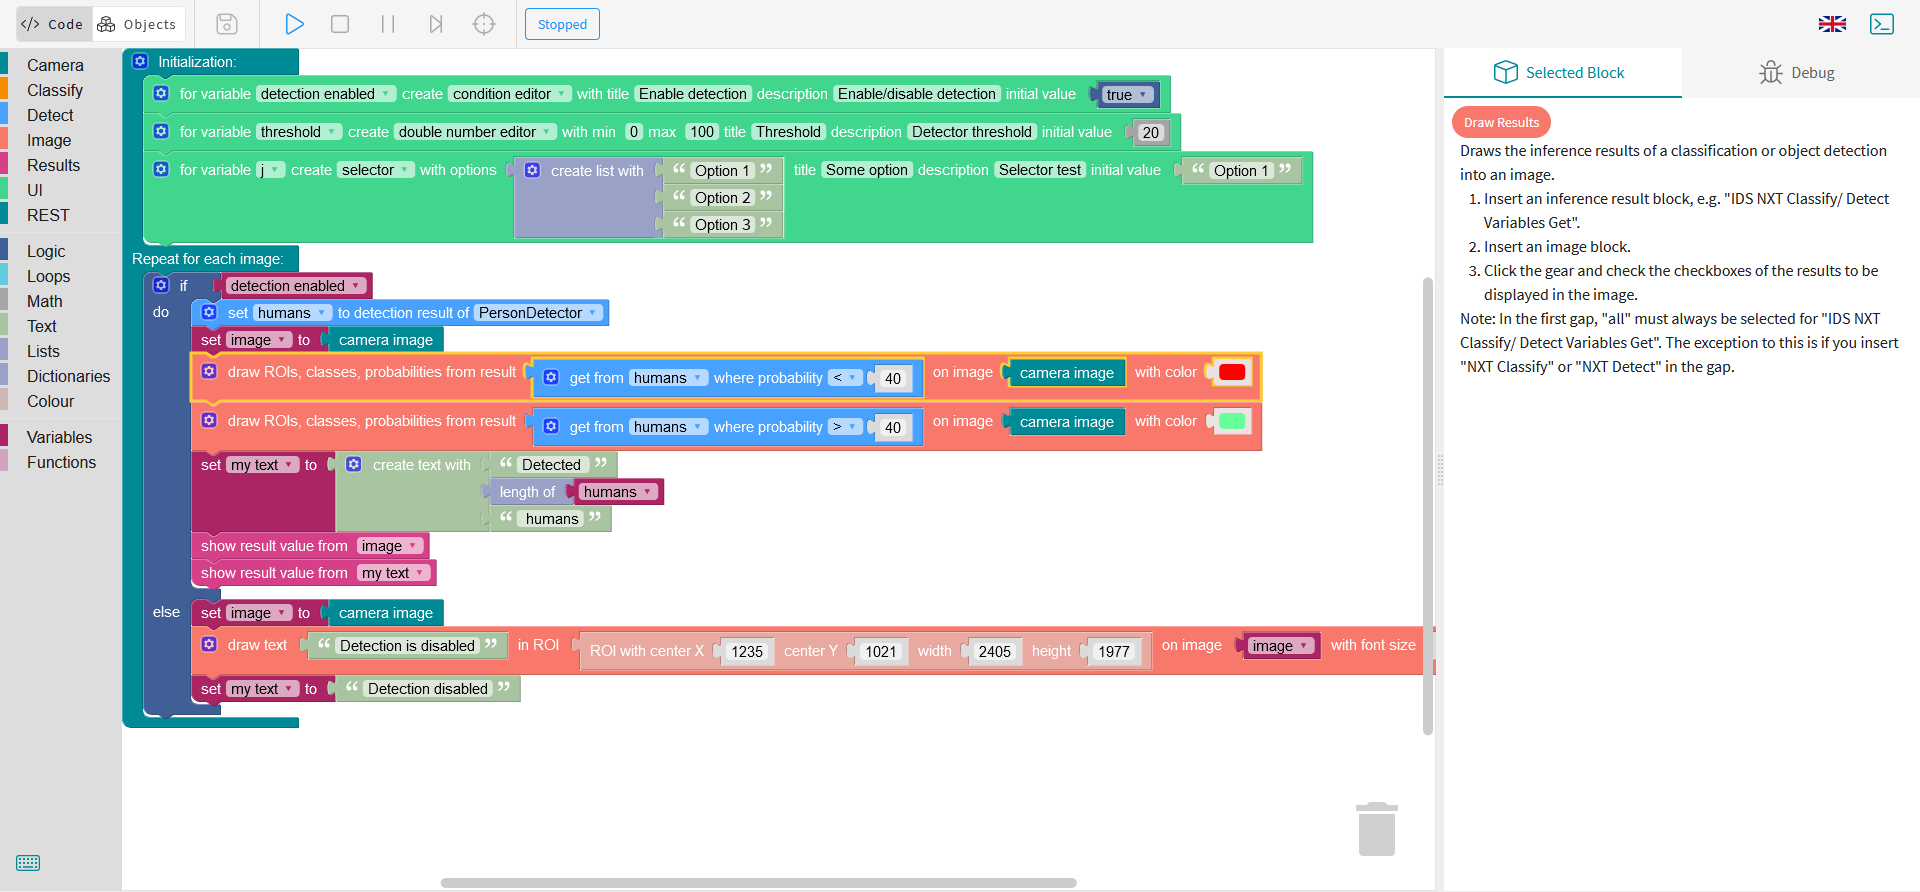Viewport: 1920px width, 892px height.
Task: Click the step forward icon
Action: [x=436, y=24]
